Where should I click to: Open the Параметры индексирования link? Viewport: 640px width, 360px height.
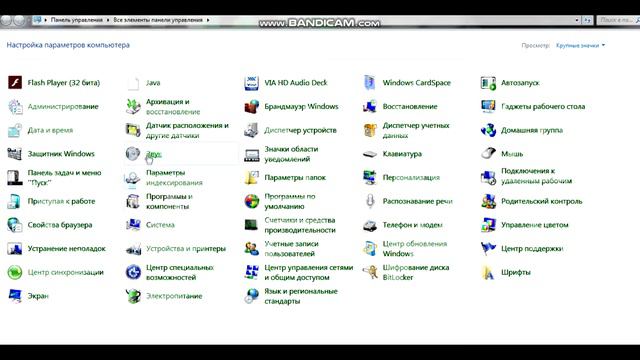pos(174,178)
